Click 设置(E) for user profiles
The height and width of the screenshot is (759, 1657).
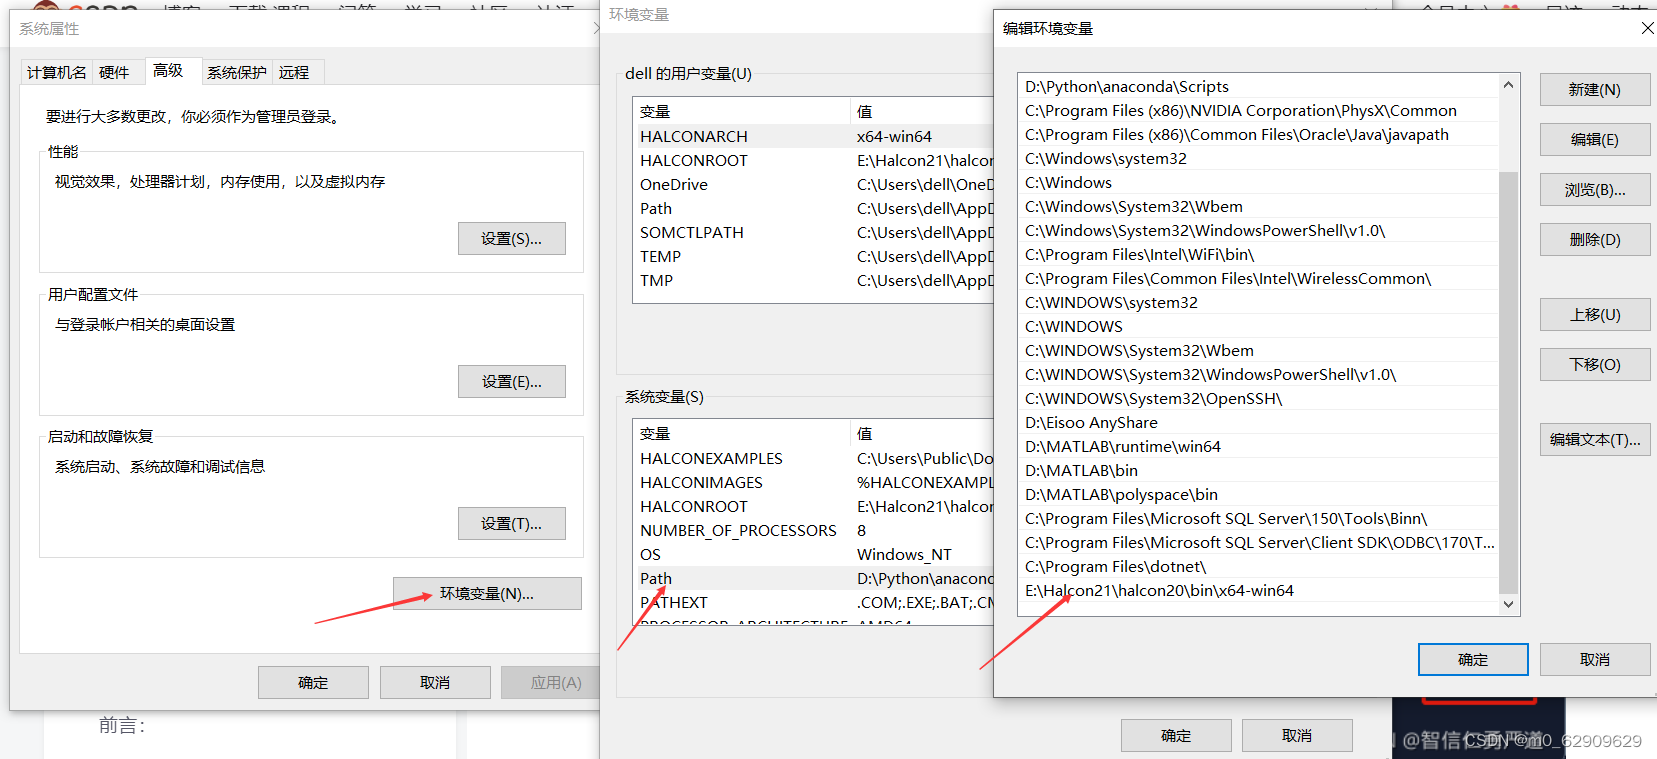tap(512, 382)
